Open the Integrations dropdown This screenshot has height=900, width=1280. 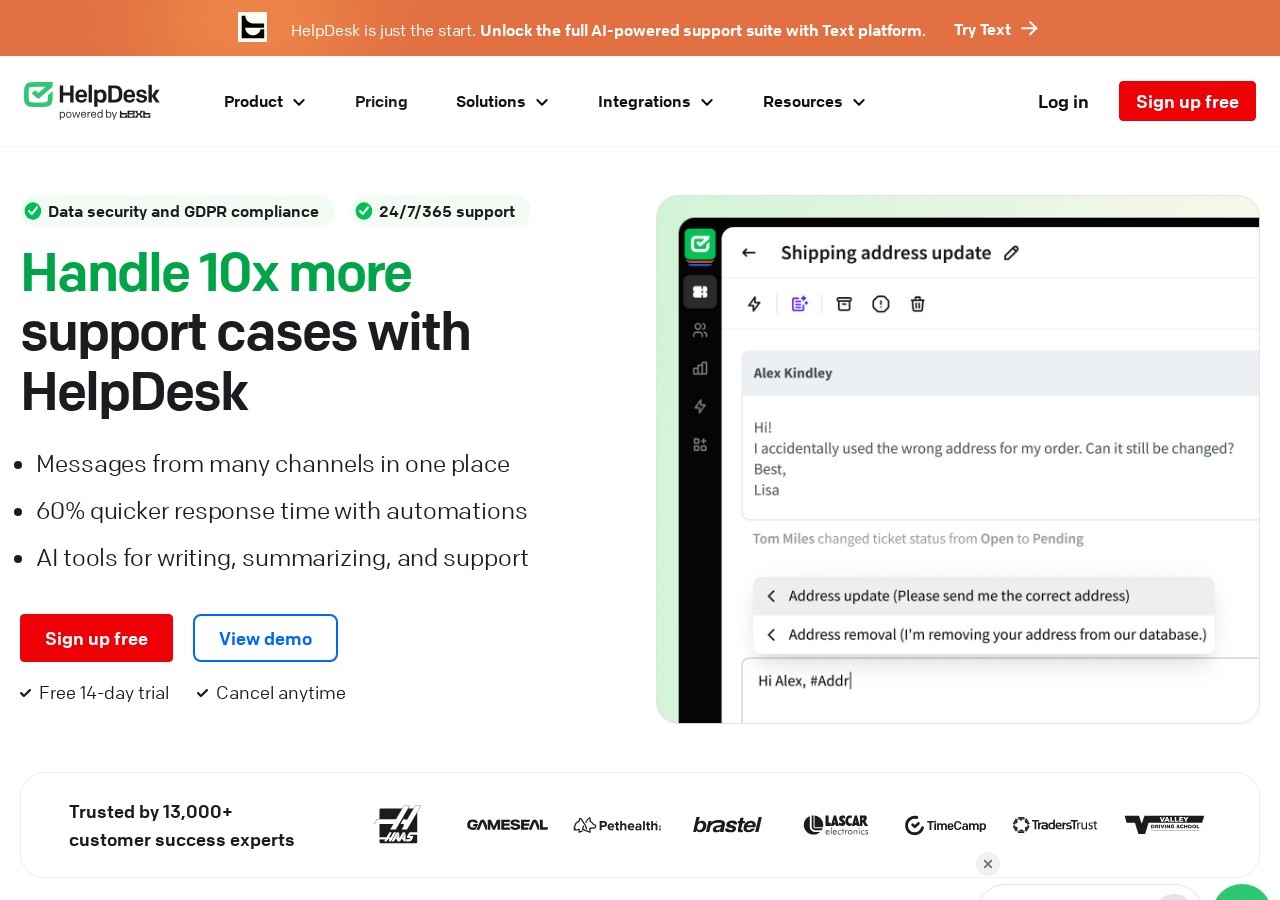[655, 102]
